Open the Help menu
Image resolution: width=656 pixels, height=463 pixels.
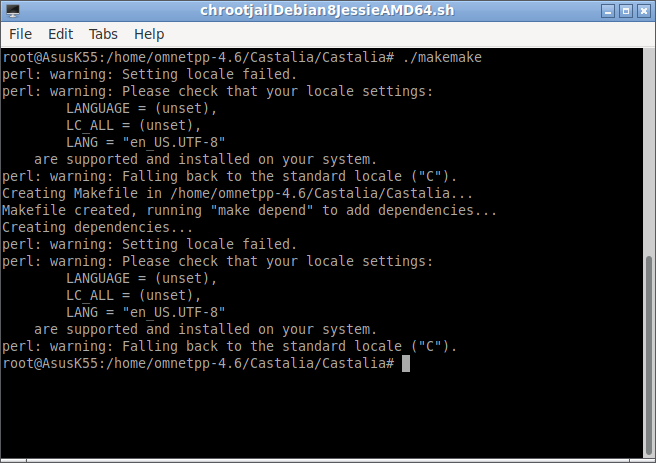pyautogui.click(x=149, y=34)
